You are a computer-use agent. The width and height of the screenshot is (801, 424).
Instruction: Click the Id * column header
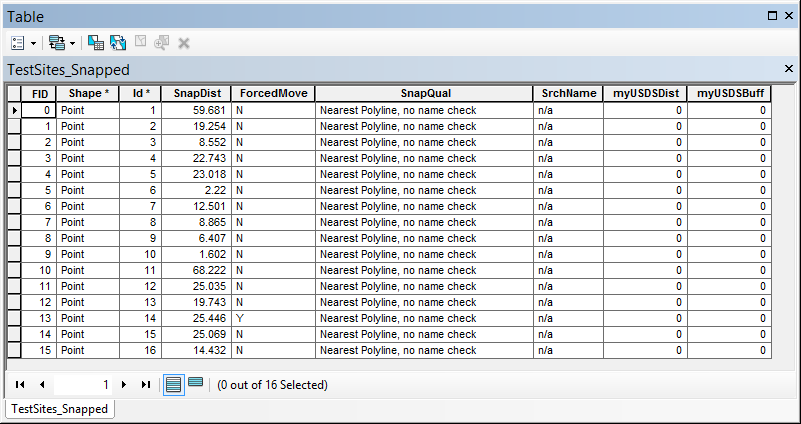coord(140,93)
